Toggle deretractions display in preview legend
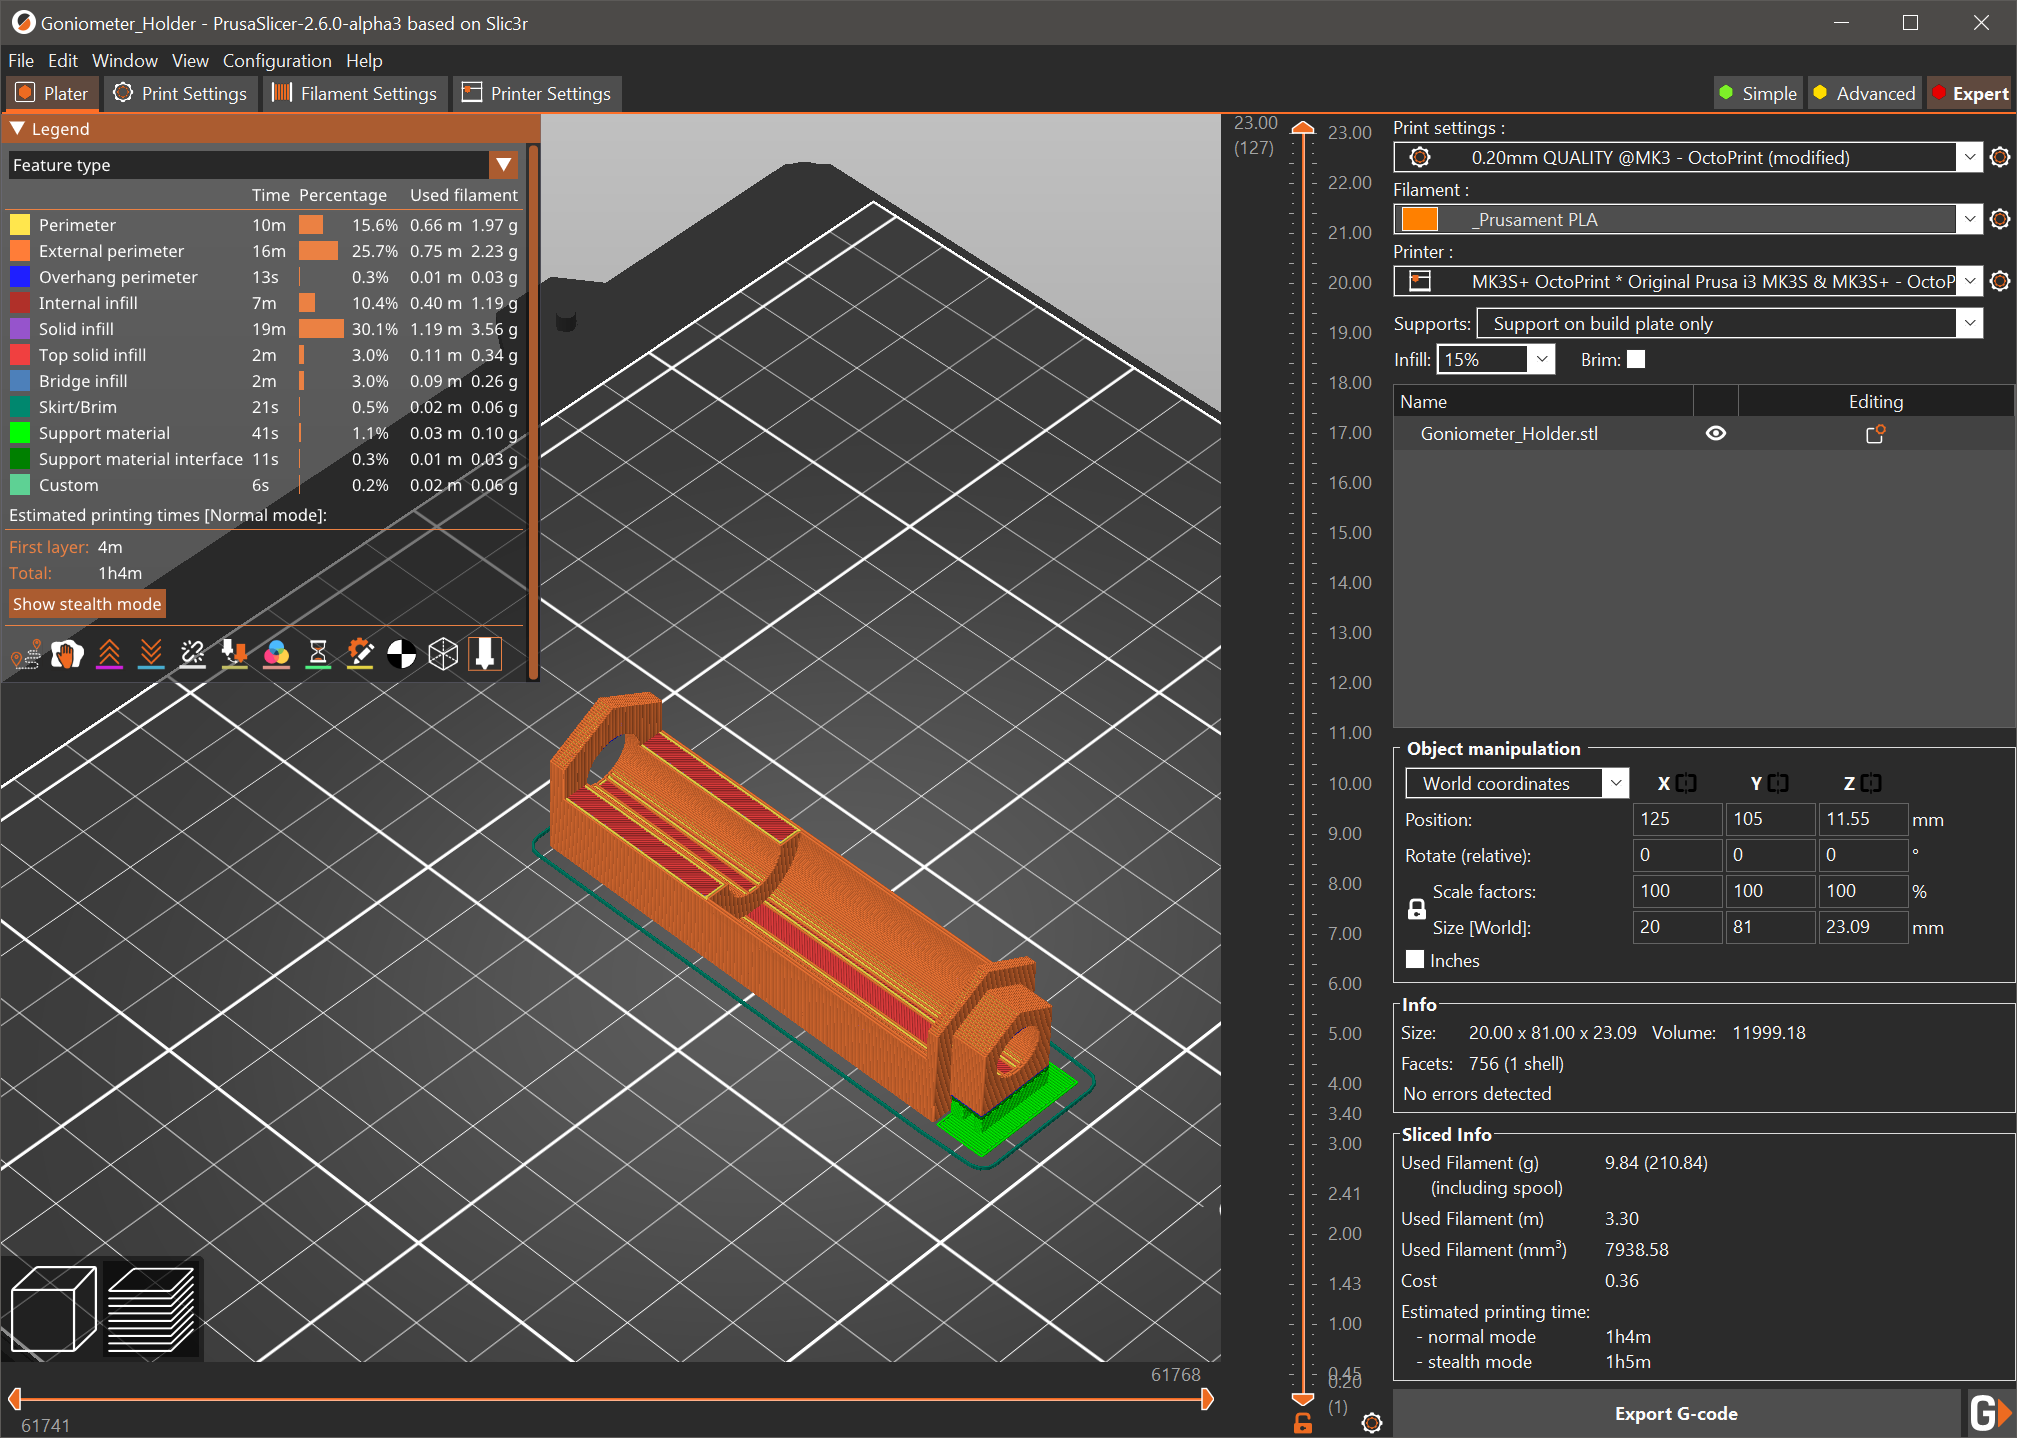Image resolution: width=2017 pixels, height=1438 pixels. 151,654
